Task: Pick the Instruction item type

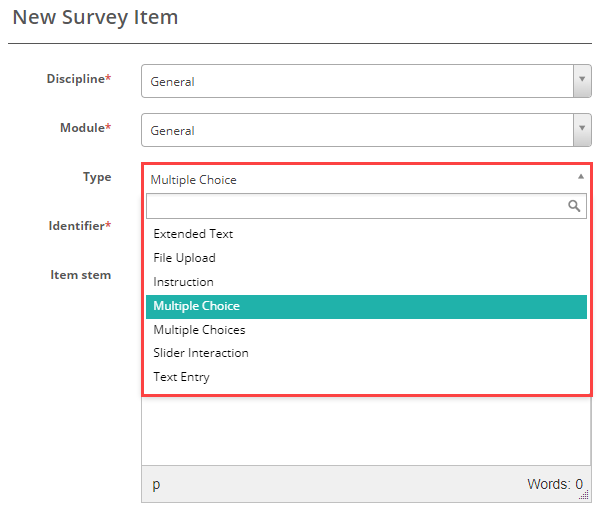Action: click(183, 282)
